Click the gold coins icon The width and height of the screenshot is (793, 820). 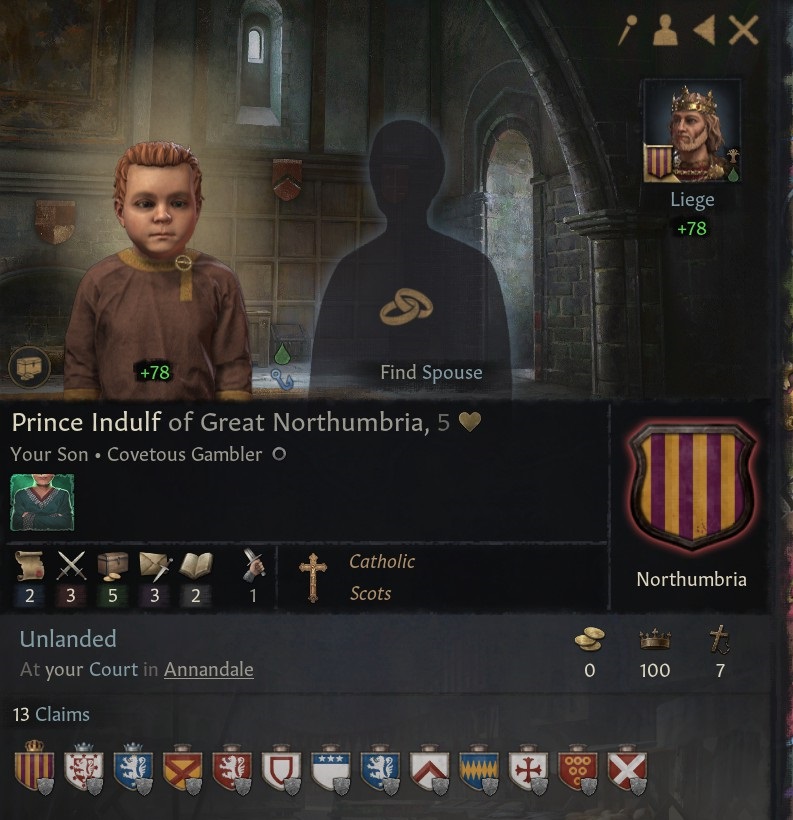click(590, 640)
